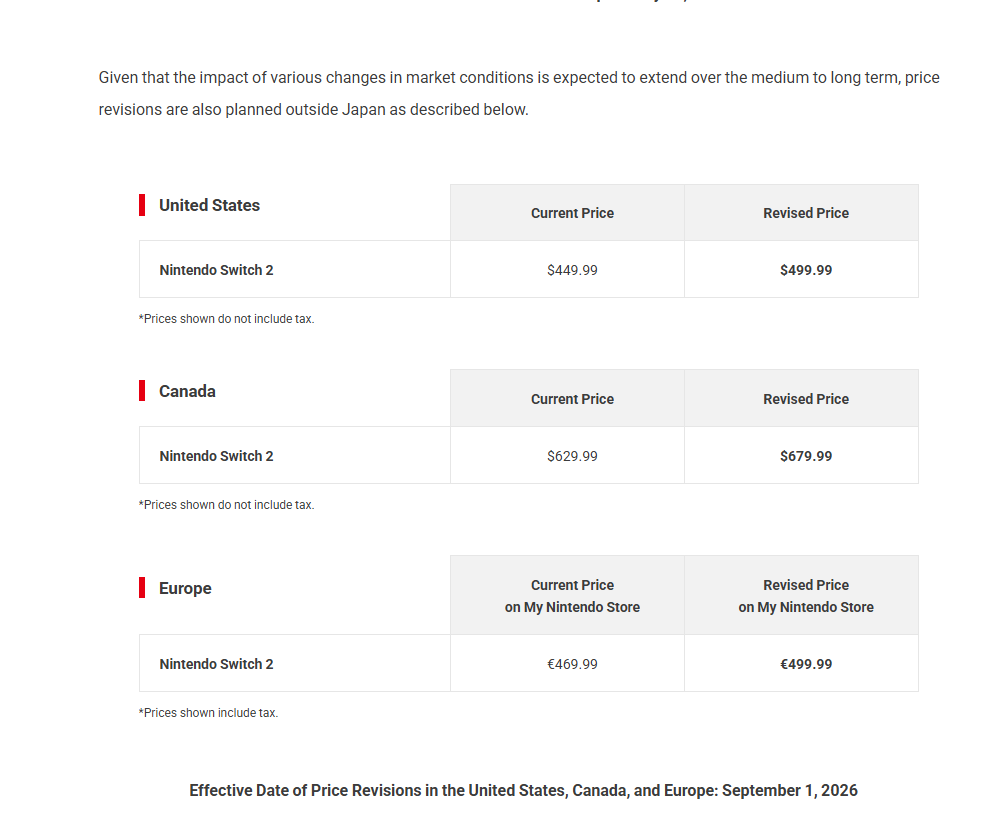Click Nintendo Switch 2 in the Canada table
The height and width of the screenshot is (829, 987).
[x=216, y=456]
